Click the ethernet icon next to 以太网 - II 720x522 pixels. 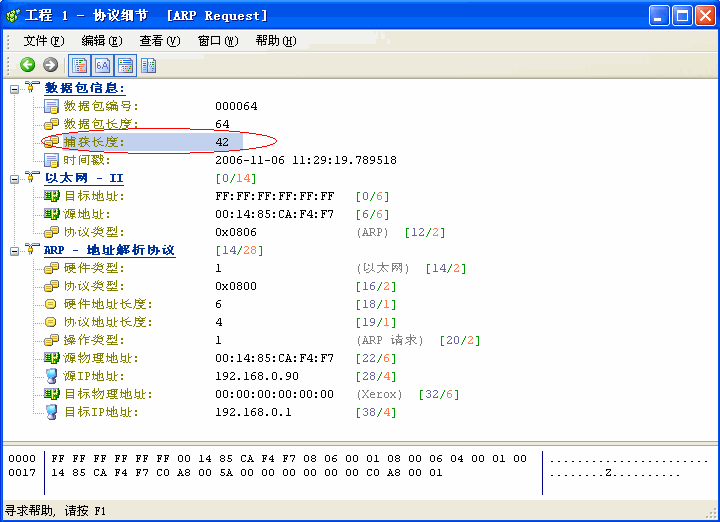pyautogui.click(x=32, y=177)
